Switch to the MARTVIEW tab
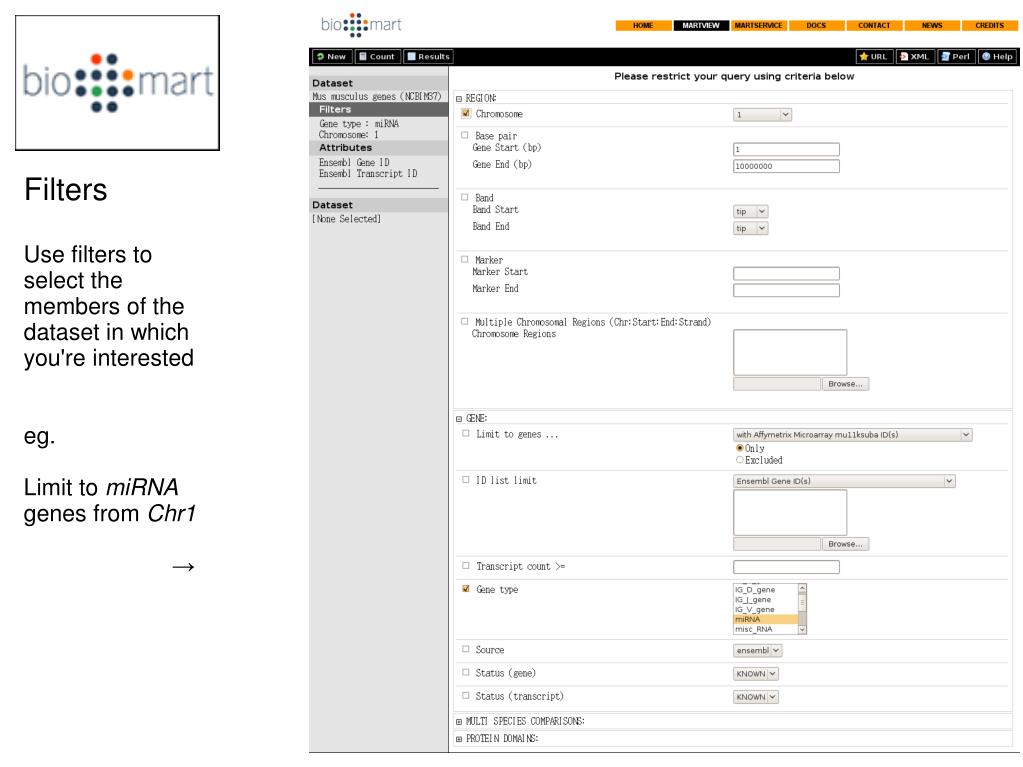 pos(701,25)
